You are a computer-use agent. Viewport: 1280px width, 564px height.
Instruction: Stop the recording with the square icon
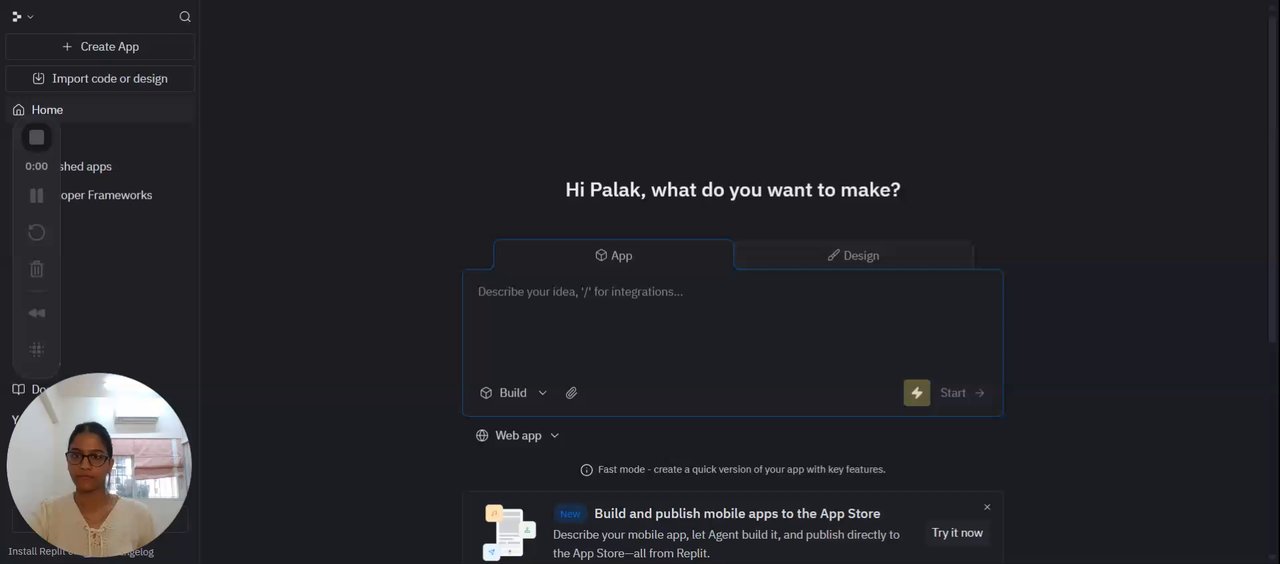(37, 137)
